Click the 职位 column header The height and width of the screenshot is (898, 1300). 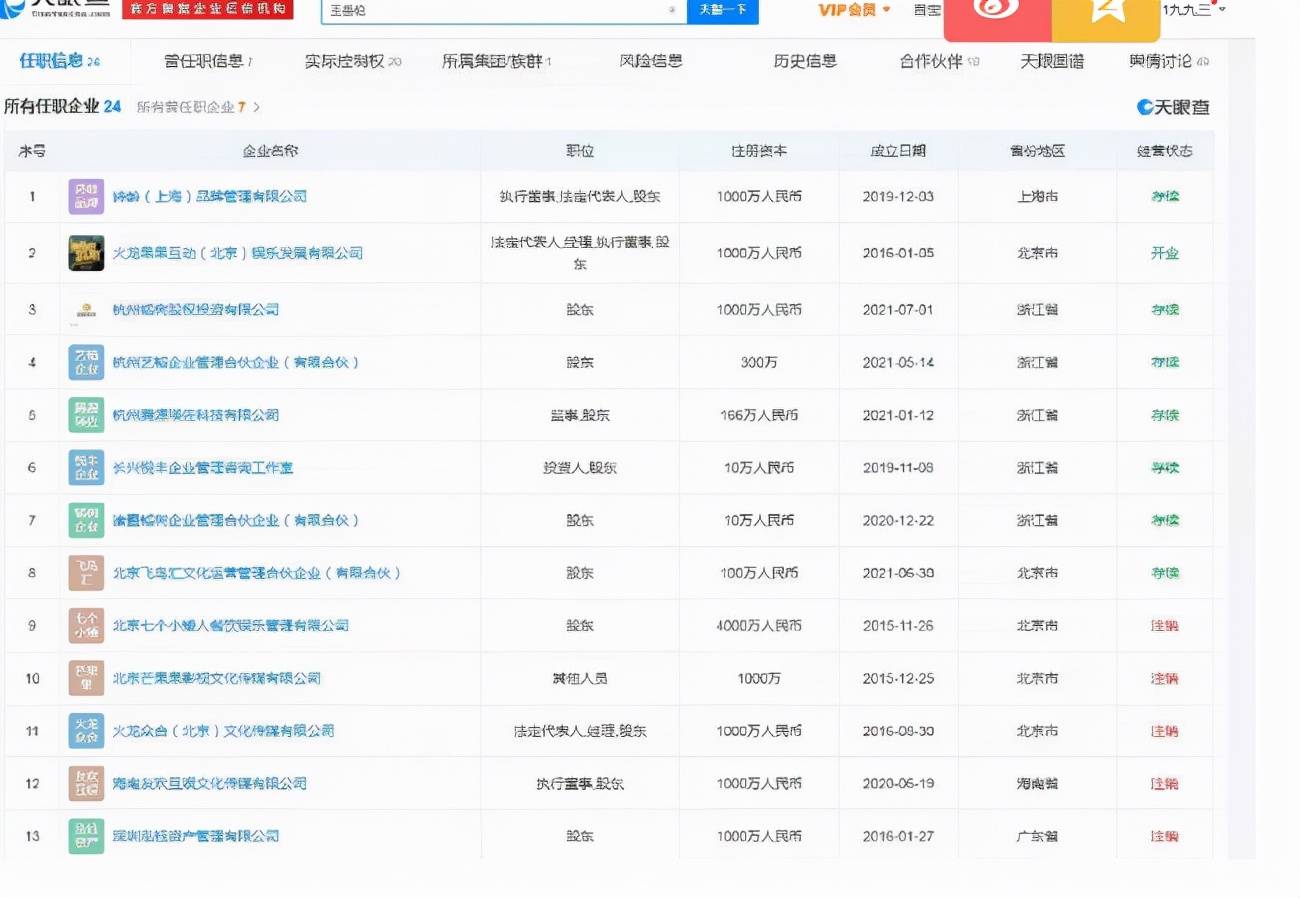[x=580, y=151]
